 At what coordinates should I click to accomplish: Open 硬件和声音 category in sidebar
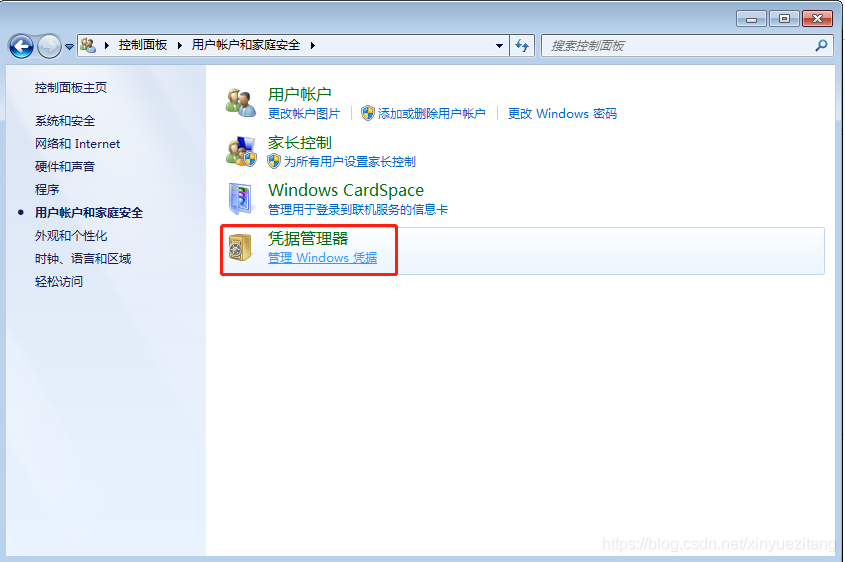(x=65, y=167)
